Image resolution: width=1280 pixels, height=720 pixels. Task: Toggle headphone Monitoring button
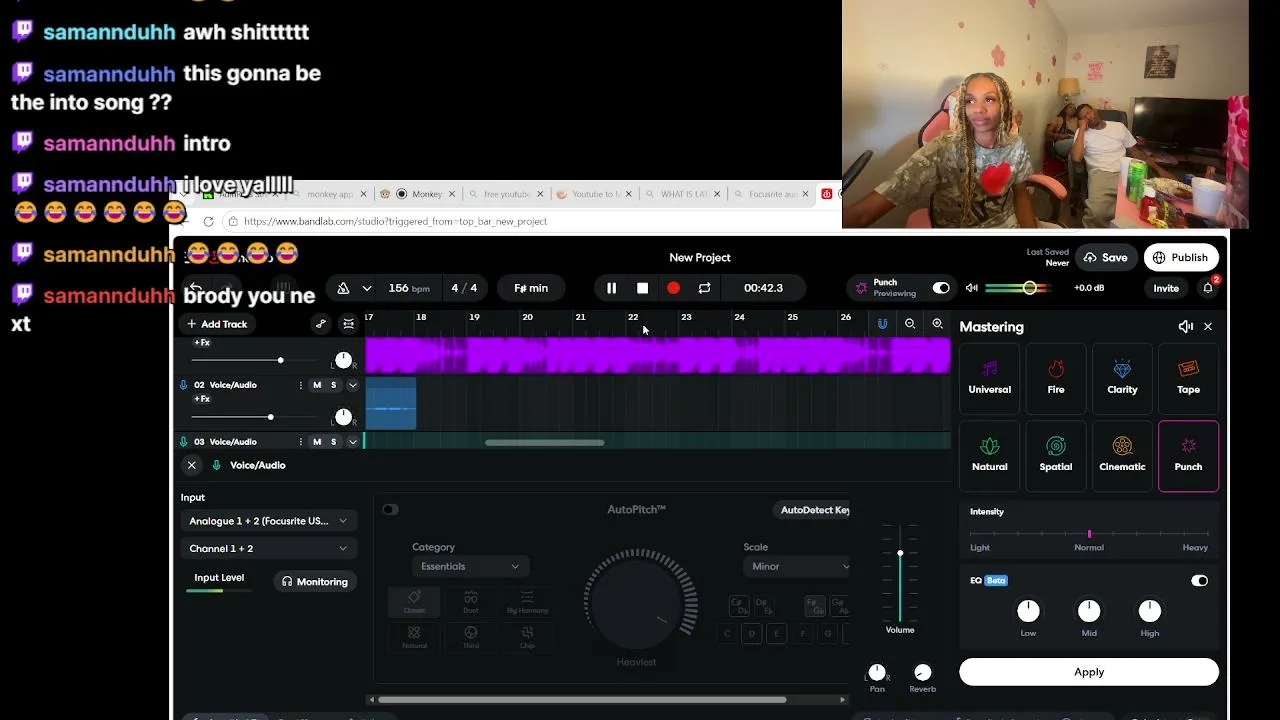[x=315, y=582]
